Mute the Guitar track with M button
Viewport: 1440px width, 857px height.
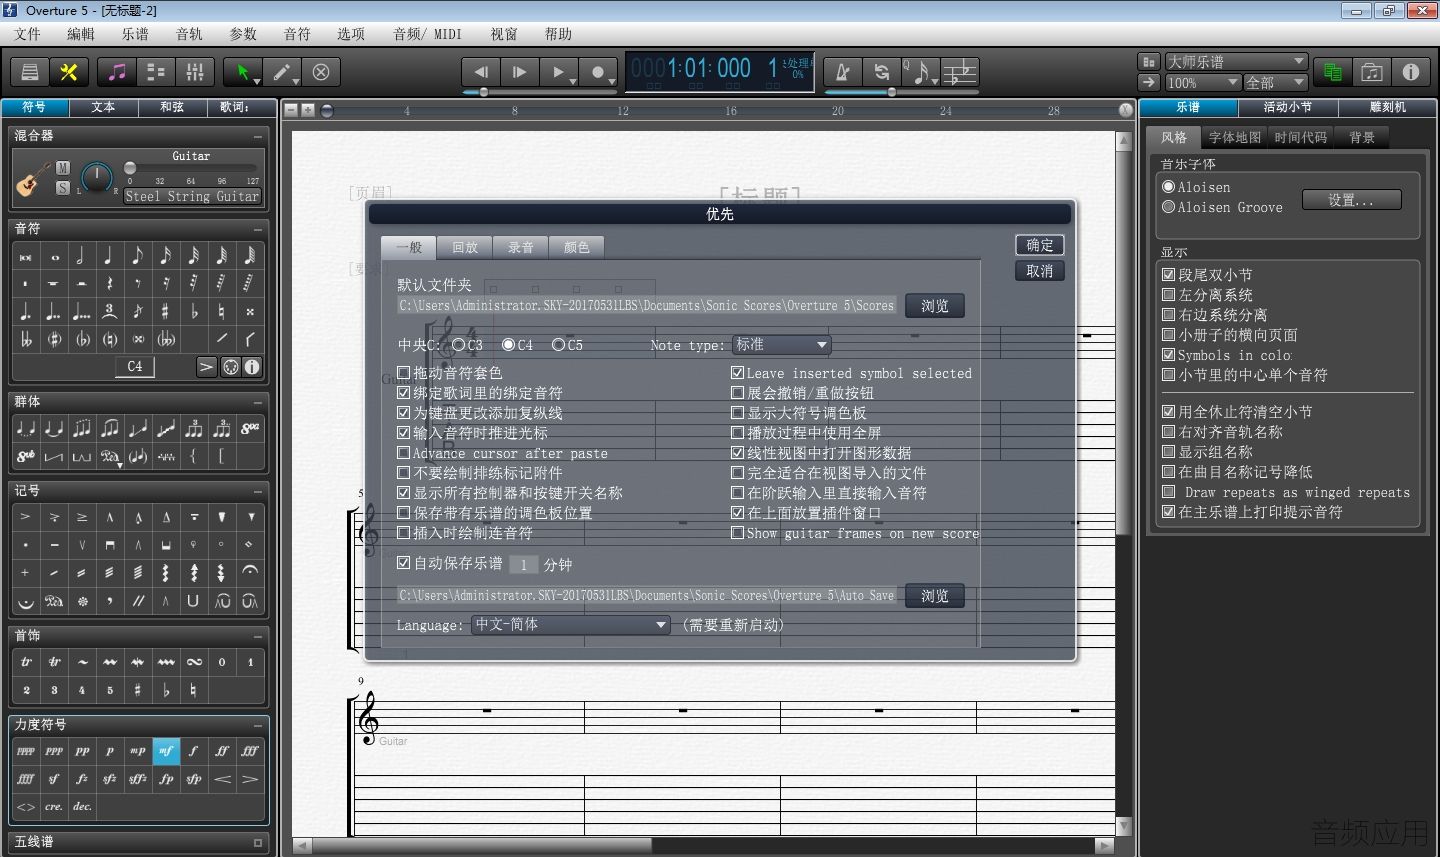(63, 168)
